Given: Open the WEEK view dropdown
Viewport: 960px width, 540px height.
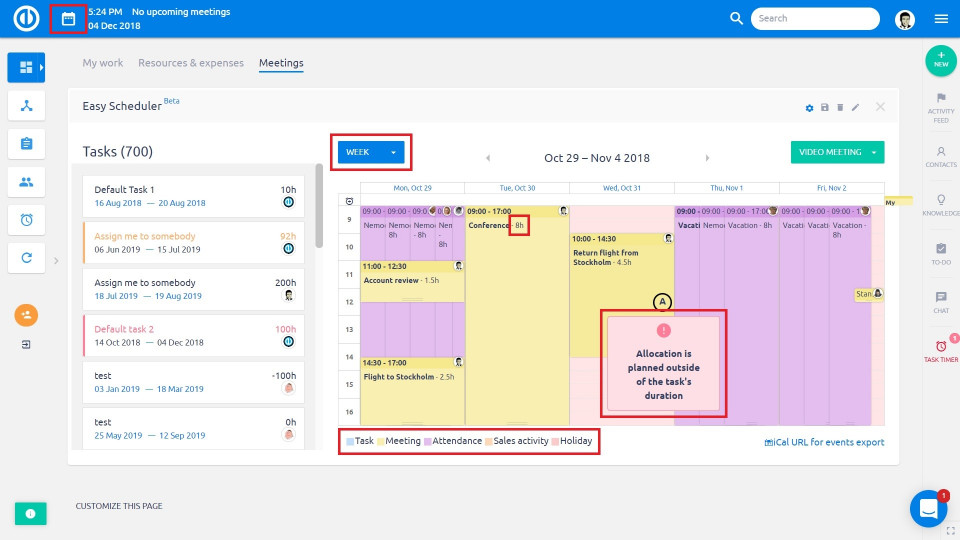Looking at the screenshot, I should tap(371, 152).
